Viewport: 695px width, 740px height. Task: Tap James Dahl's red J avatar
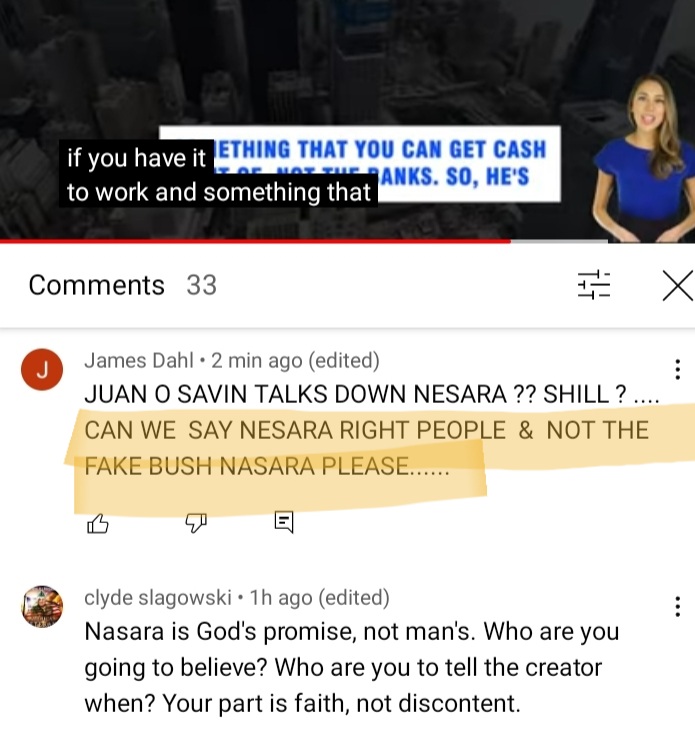[42, 370]
